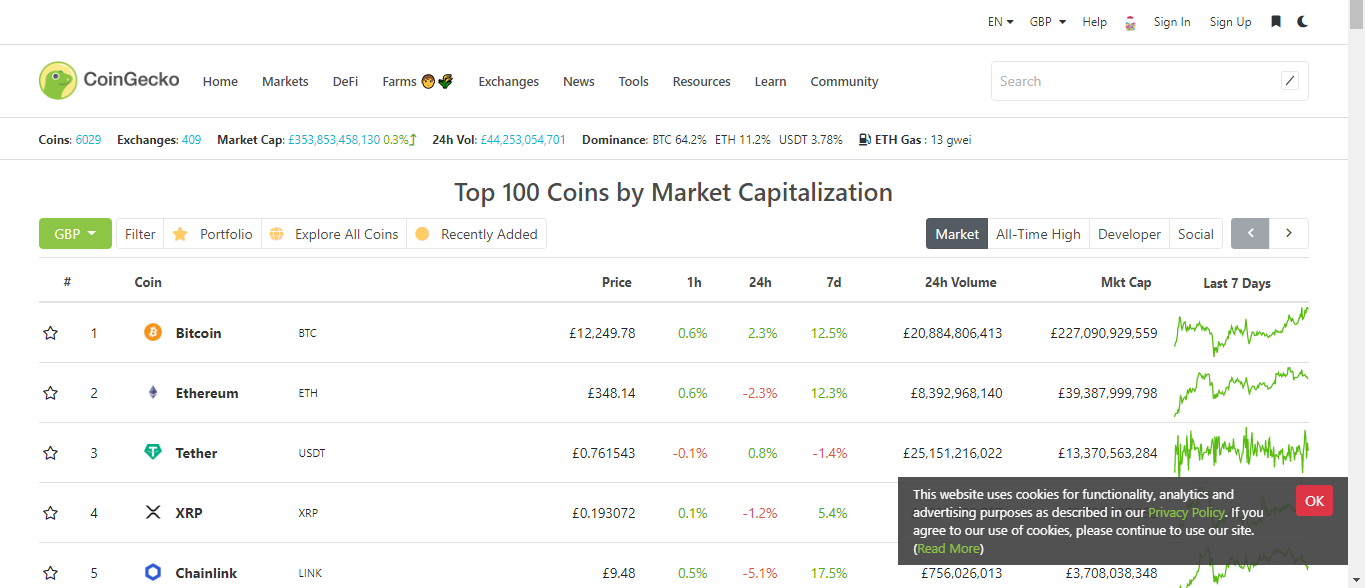This screenshot has height=588, width=1365.
Task: Open the Exchanges menu item
Action: point(508,82)
